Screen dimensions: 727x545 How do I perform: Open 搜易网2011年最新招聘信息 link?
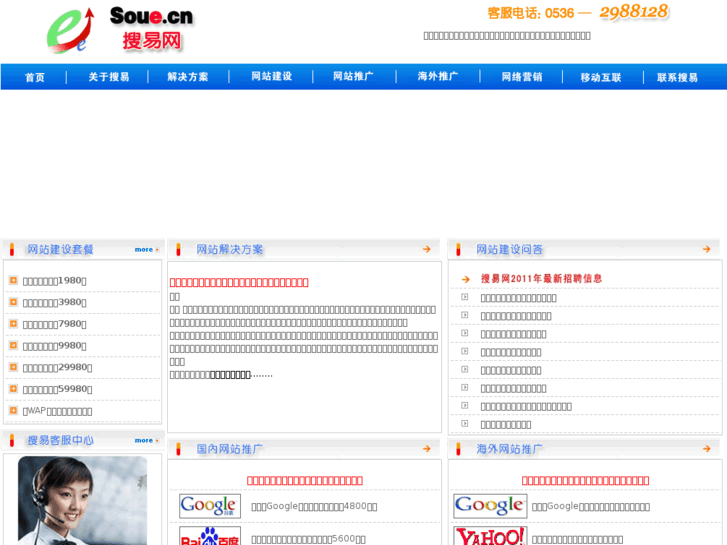(541, 279)
